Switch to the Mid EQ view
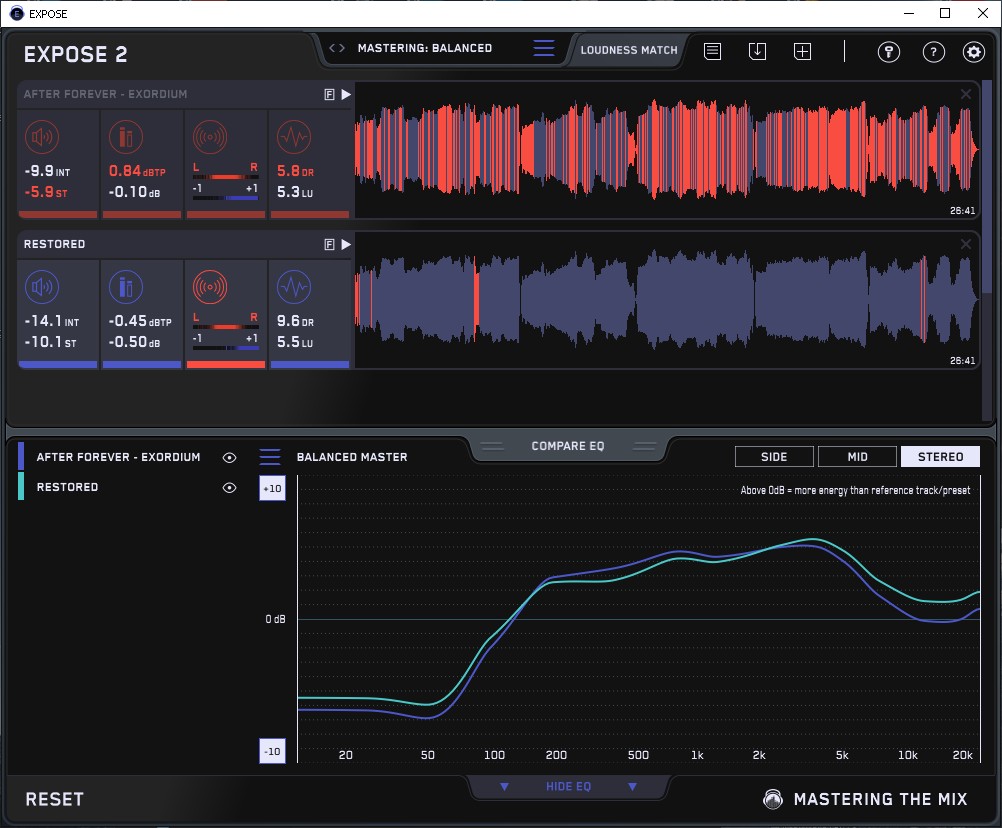1002x828 pixels. tap(857, 457)
